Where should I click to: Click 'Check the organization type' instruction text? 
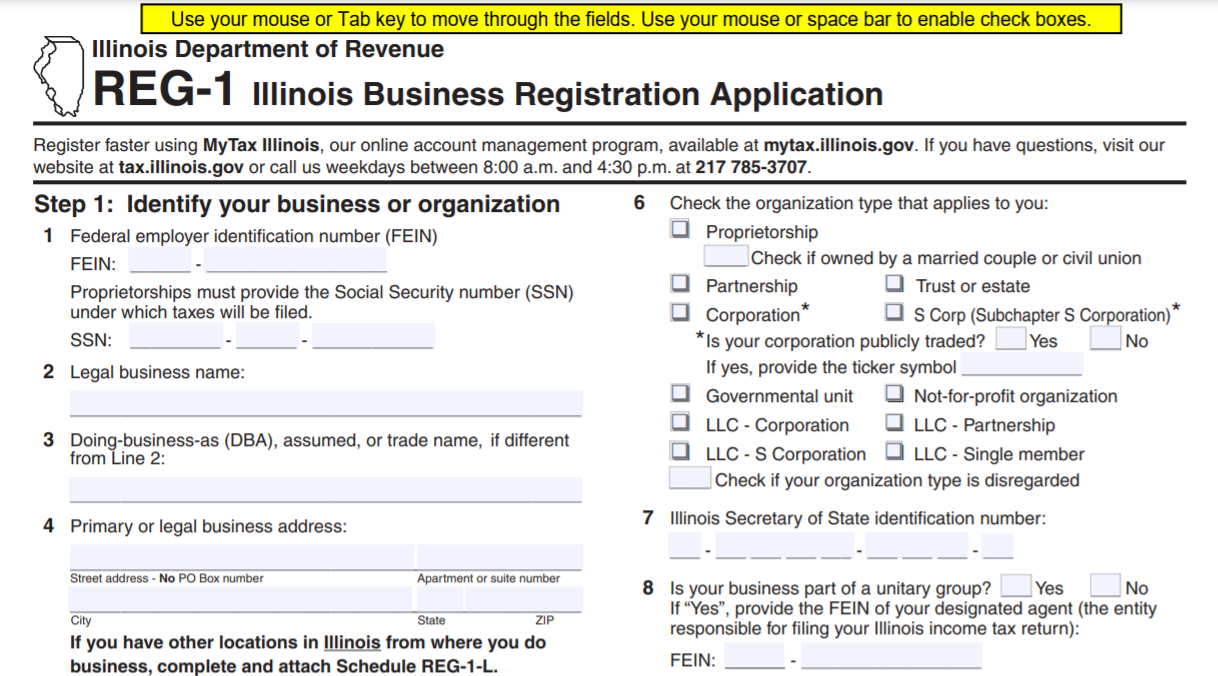859,203
